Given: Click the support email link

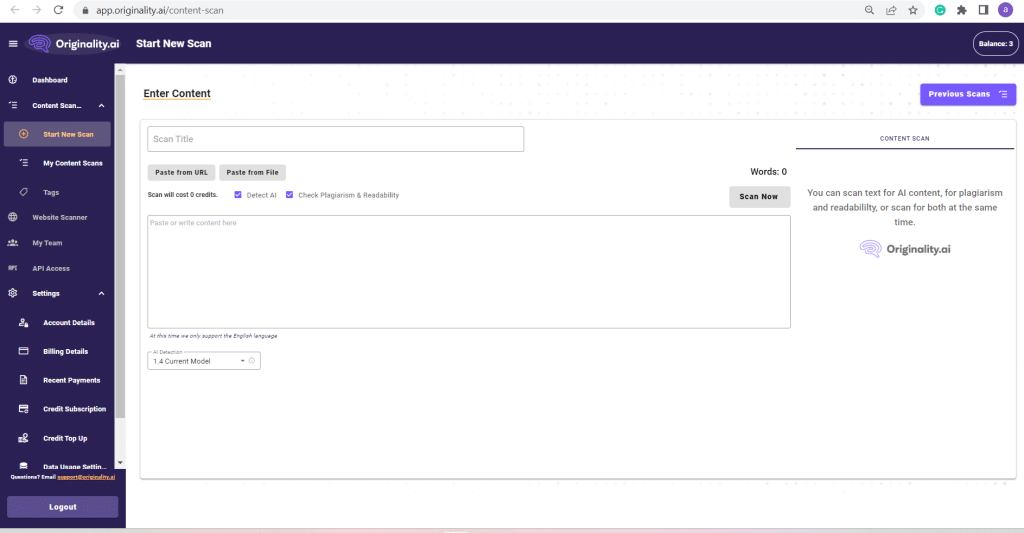Looking at the screenshot, I should (x=86, y=477).
